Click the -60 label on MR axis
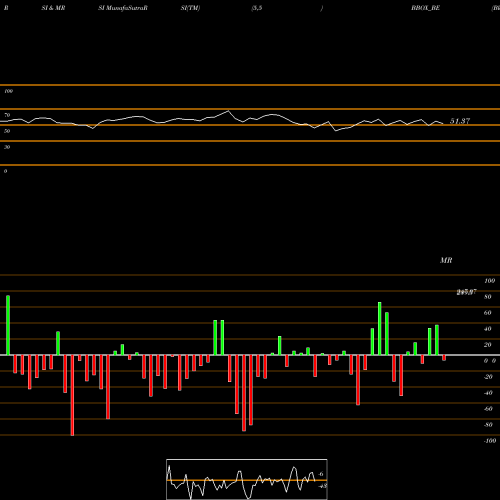 (488, 409)
